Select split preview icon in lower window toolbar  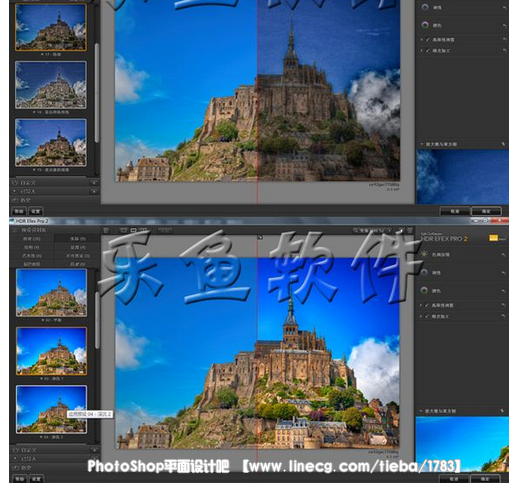coord(133,230)
